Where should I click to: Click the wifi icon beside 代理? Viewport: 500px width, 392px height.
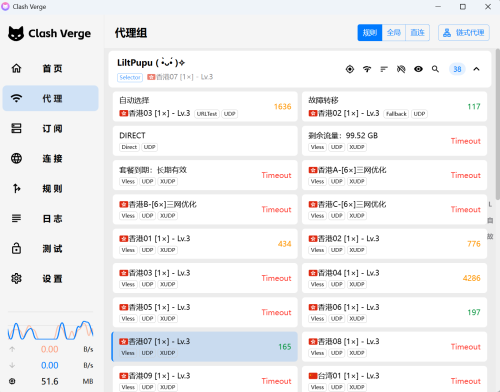point(16,98)
